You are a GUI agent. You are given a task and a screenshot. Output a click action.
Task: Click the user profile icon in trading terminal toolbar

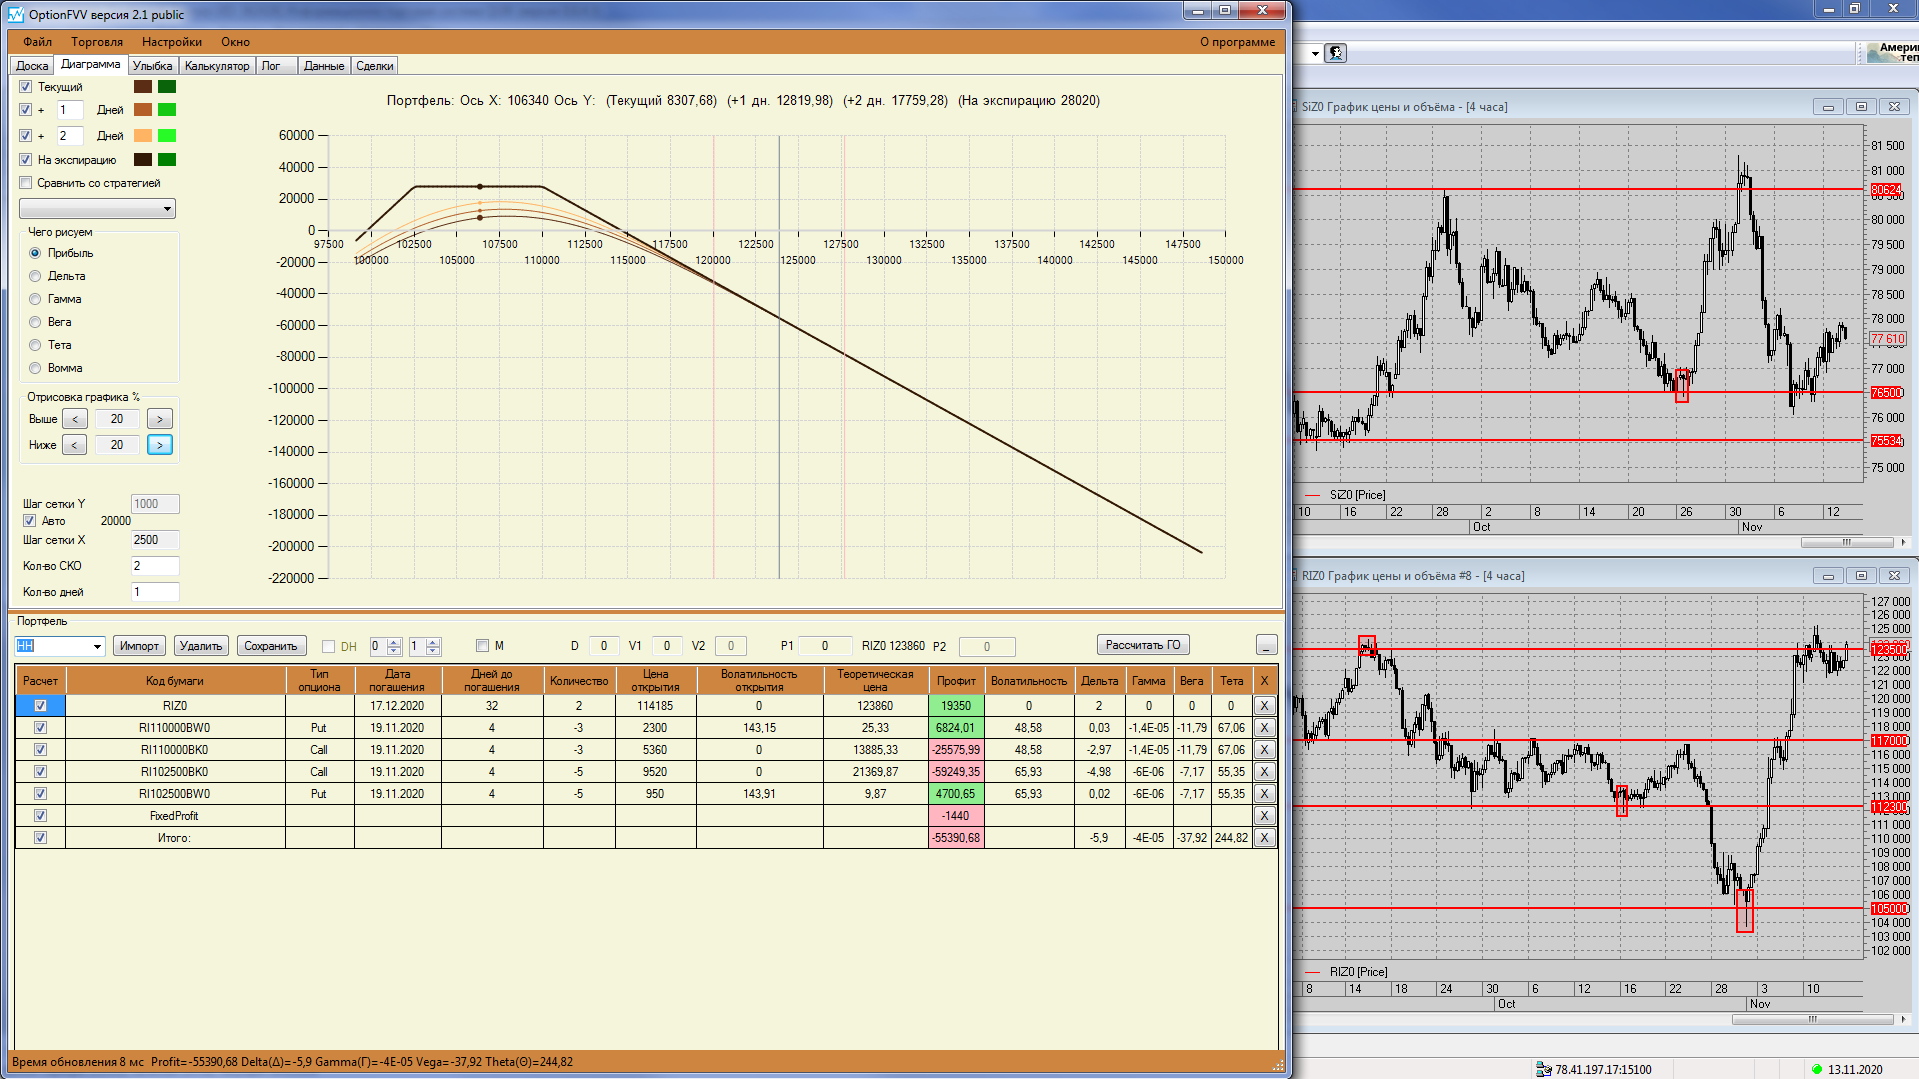(x=1336, y=53)
